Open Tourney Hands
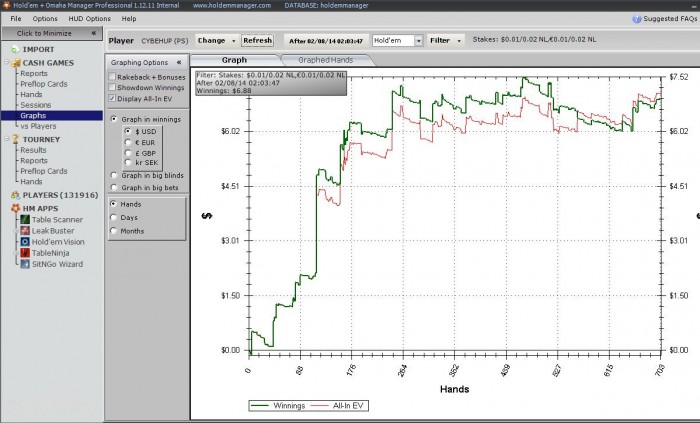 (31, 182)
